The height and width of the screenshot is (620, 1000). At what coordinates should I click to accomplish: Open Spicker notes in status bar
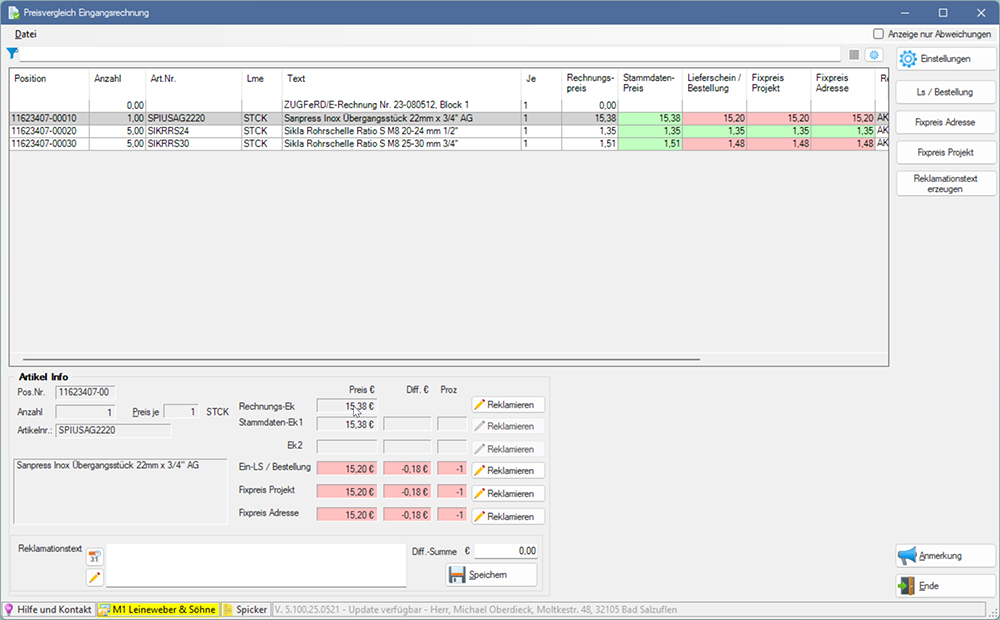coord(245,609)
